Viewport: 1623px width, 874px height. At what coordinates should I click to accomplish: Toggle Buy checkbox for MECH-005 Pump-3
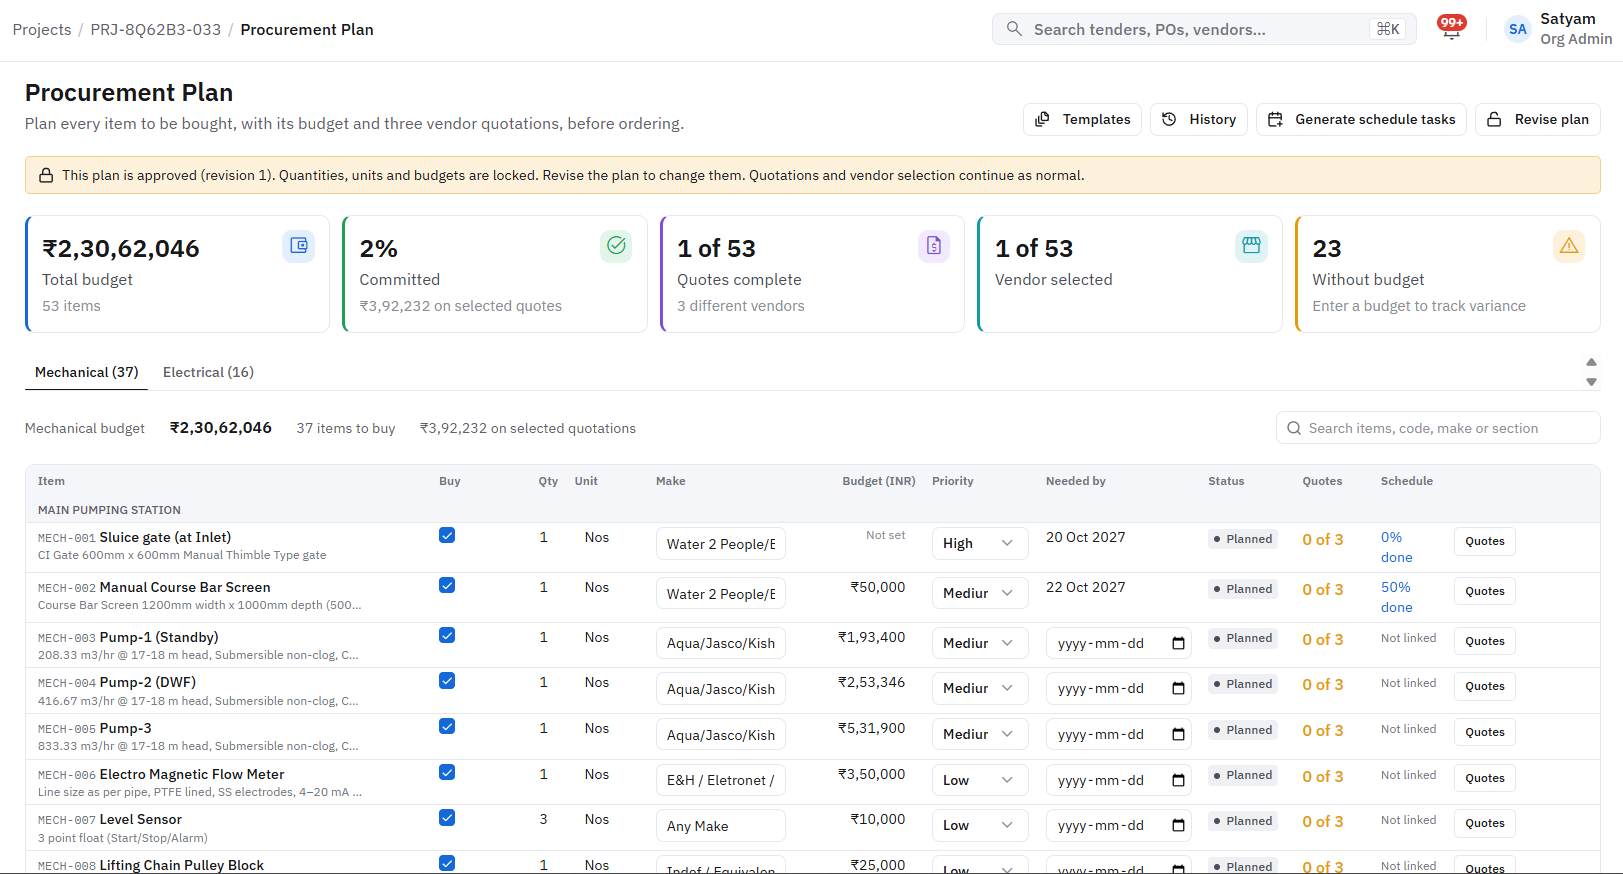[447, 727]
